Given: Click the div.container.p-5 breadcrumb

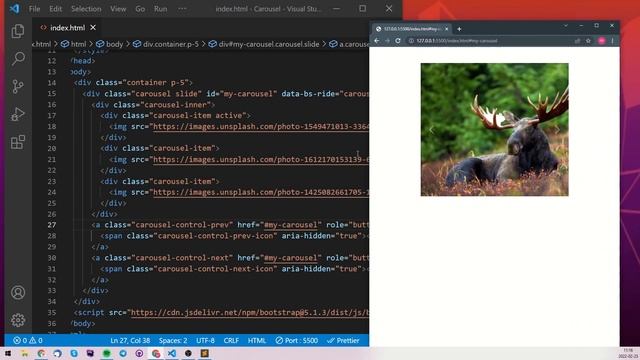Looking at the screenshot, I should tap(166, 44).
